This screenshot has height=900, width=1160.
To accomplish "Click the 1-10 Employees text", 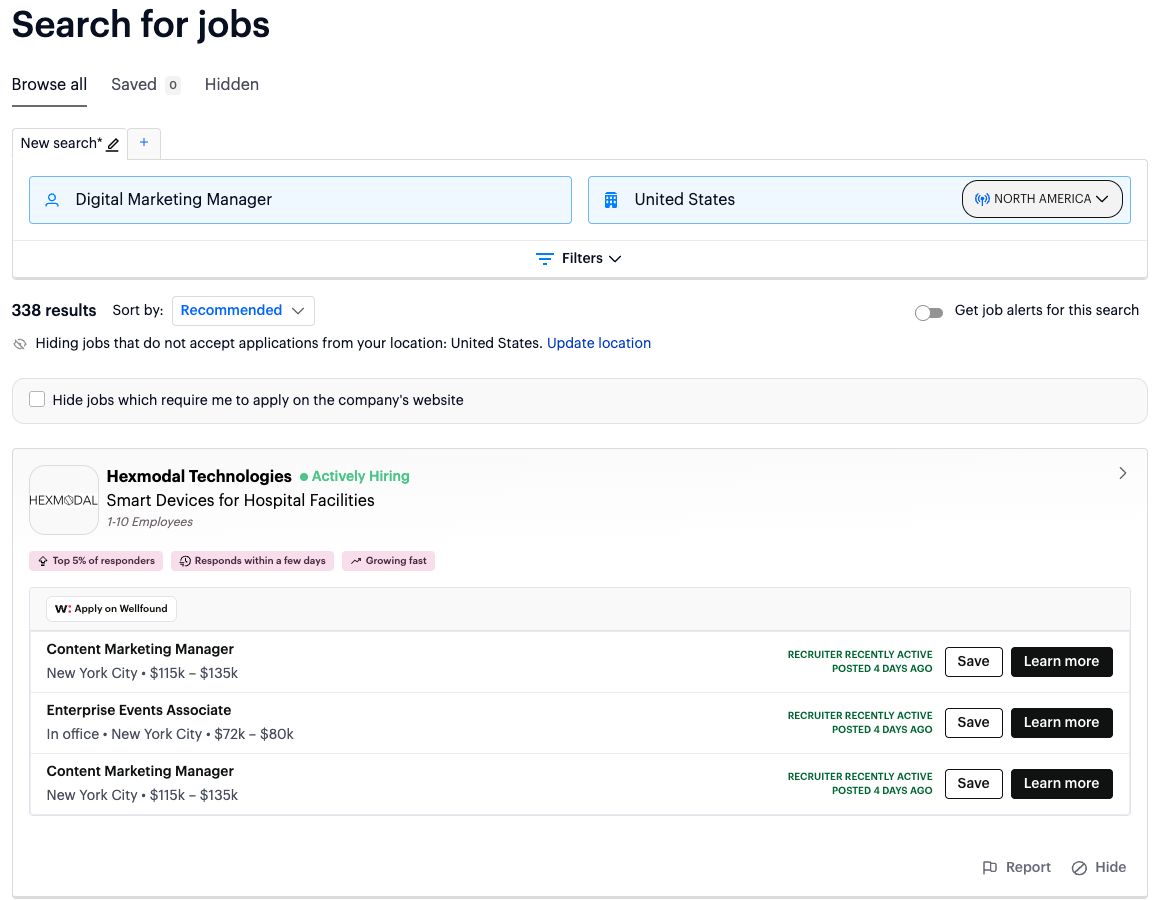I will [x=149, y=522].
